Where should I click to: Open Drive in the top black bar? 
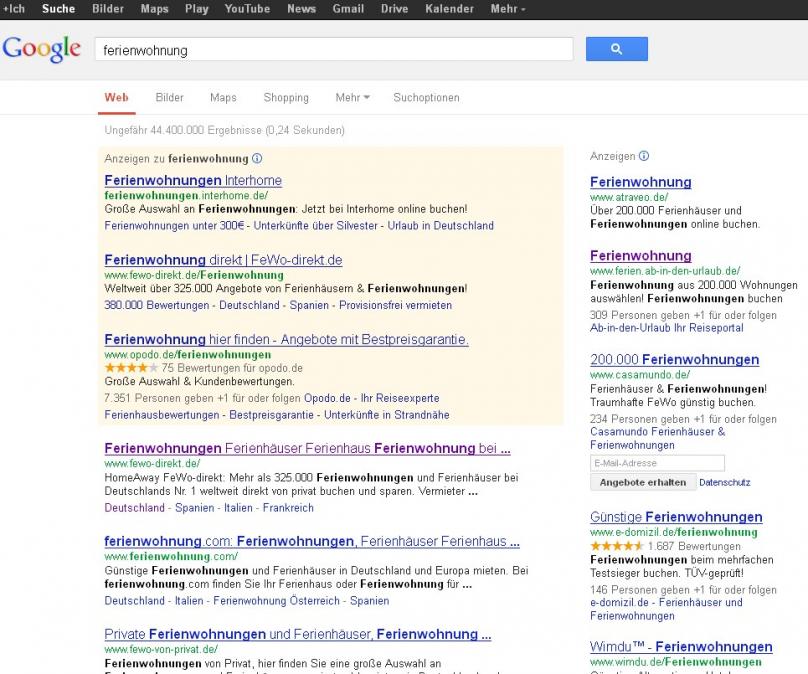pos(395,9)
